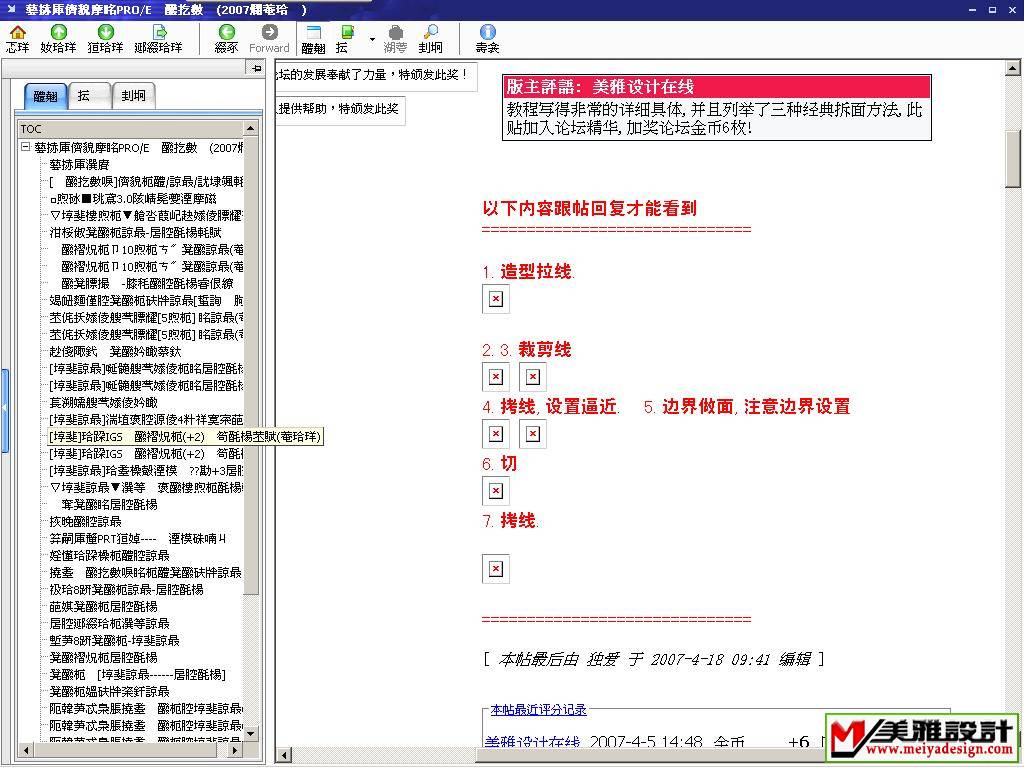Click the TOC list scroll-down arrow
The image size is (1024, 768).
click(x=251, y=734)
